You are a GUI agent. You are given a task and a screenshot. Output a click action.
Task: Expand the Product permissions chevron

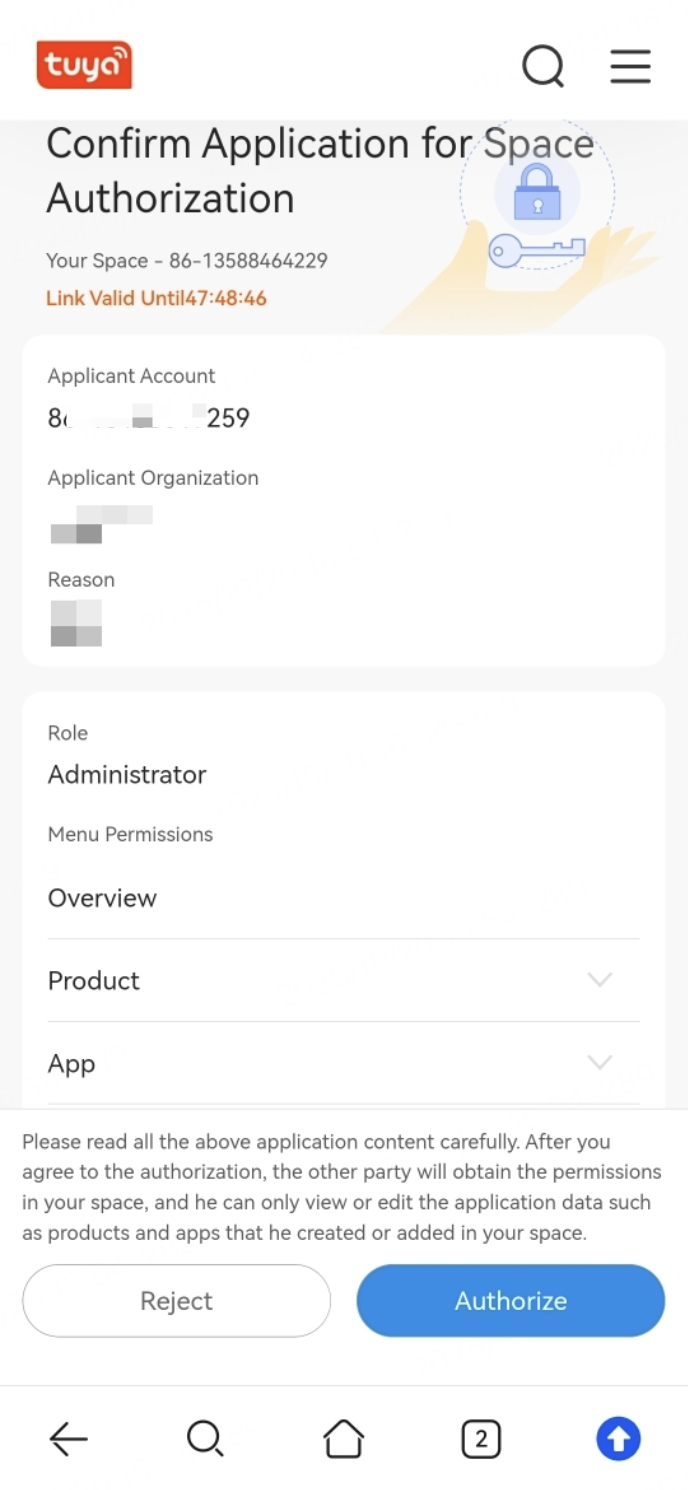pyautogui.click(x=600, y=980)
